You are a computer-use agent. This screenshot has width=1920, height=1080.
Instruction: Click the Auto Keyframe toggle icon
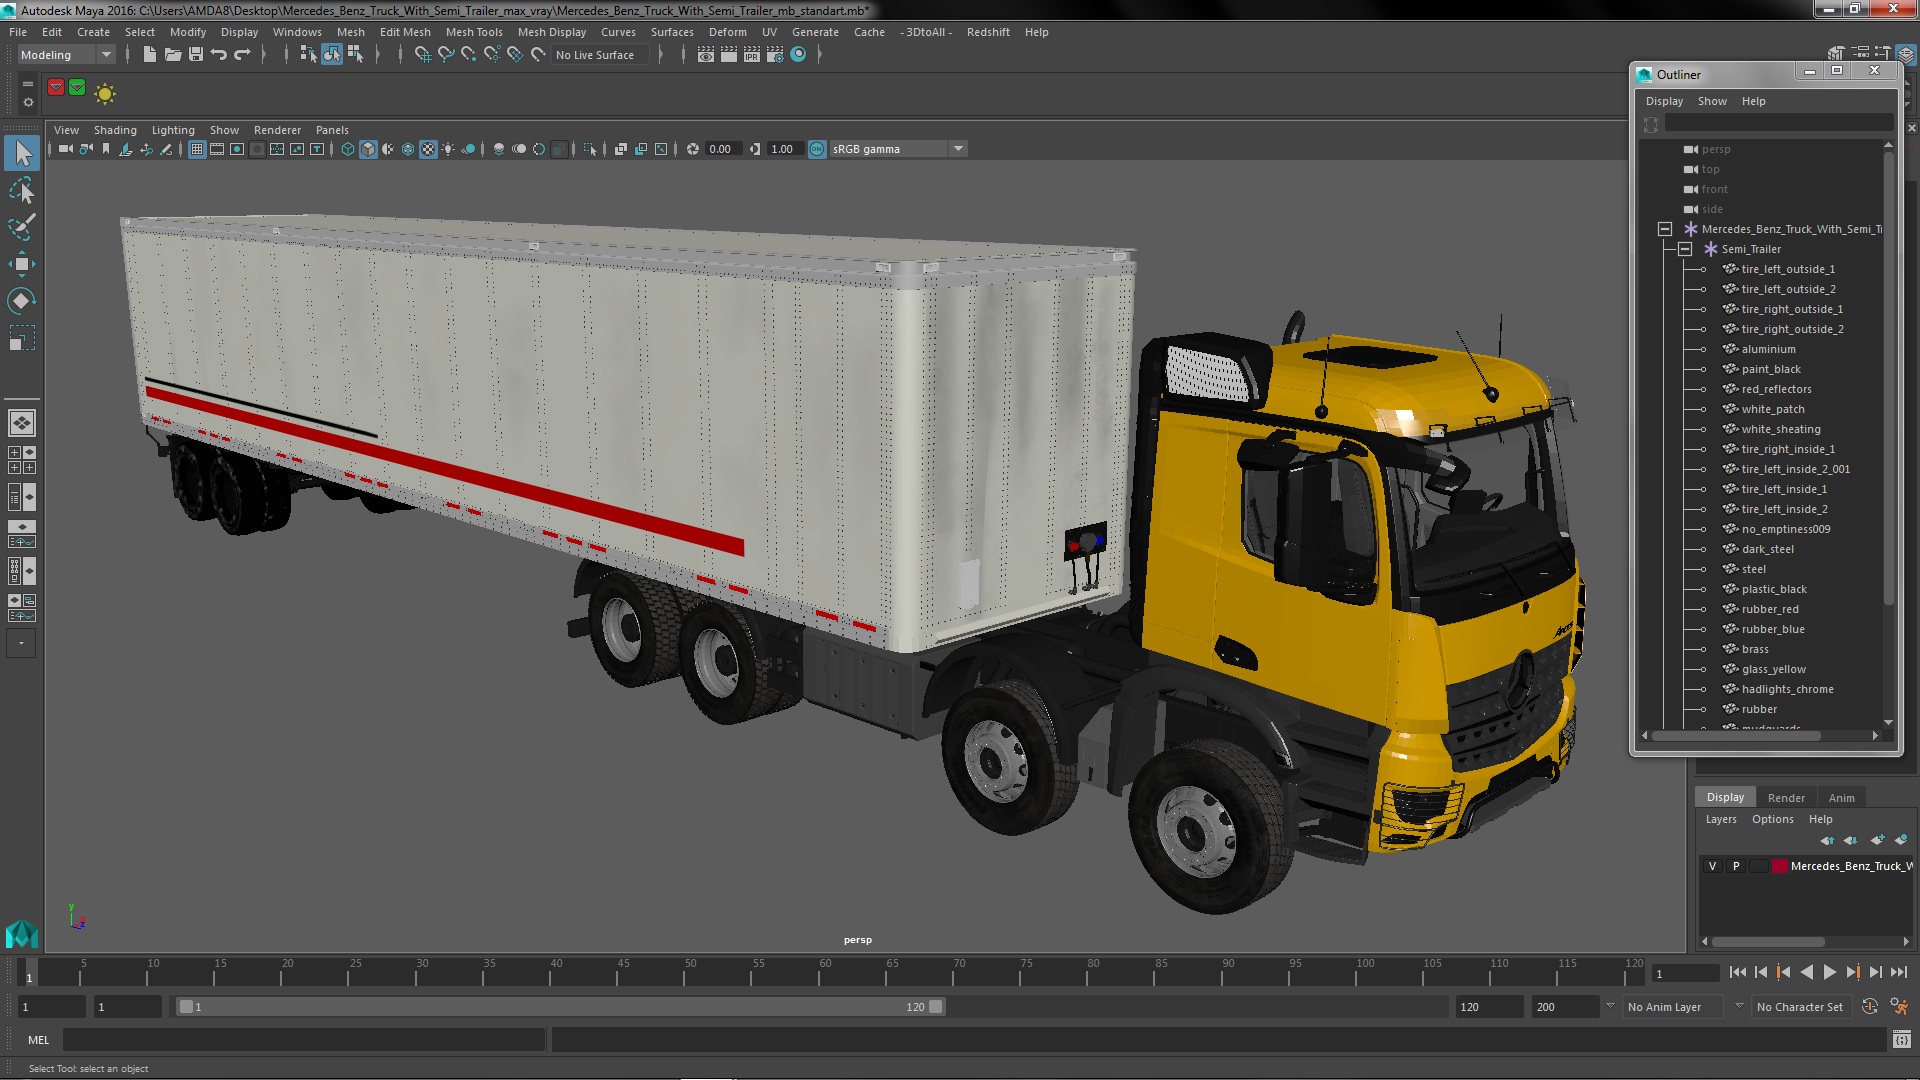[x=1869, y=1007]
